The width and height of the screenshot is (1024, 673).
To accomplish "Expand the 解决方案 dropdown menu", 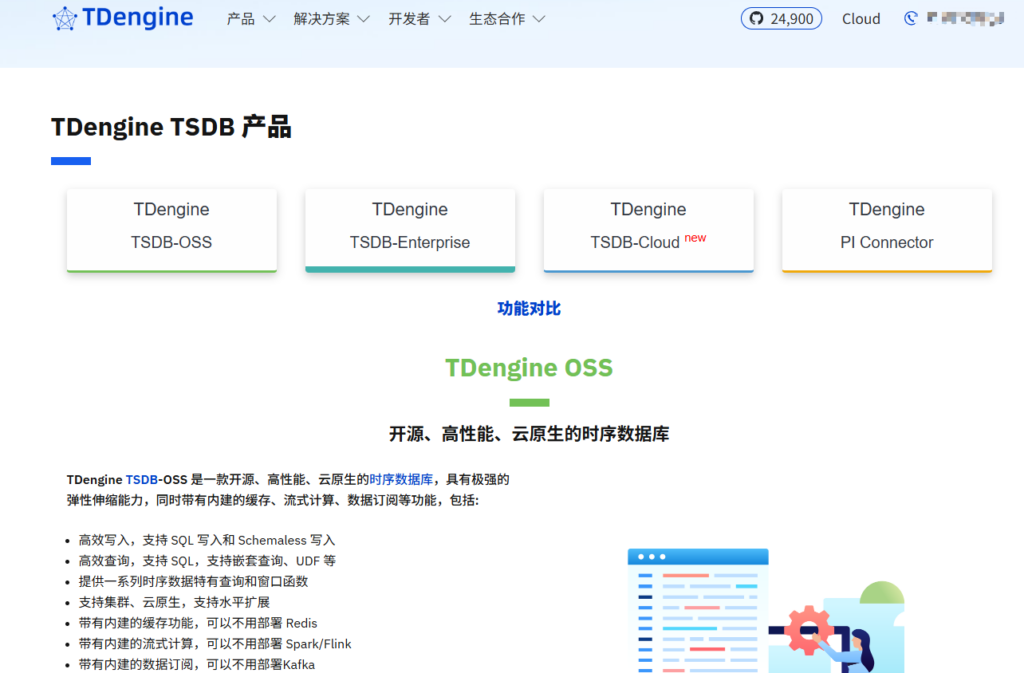I will 331,19.
